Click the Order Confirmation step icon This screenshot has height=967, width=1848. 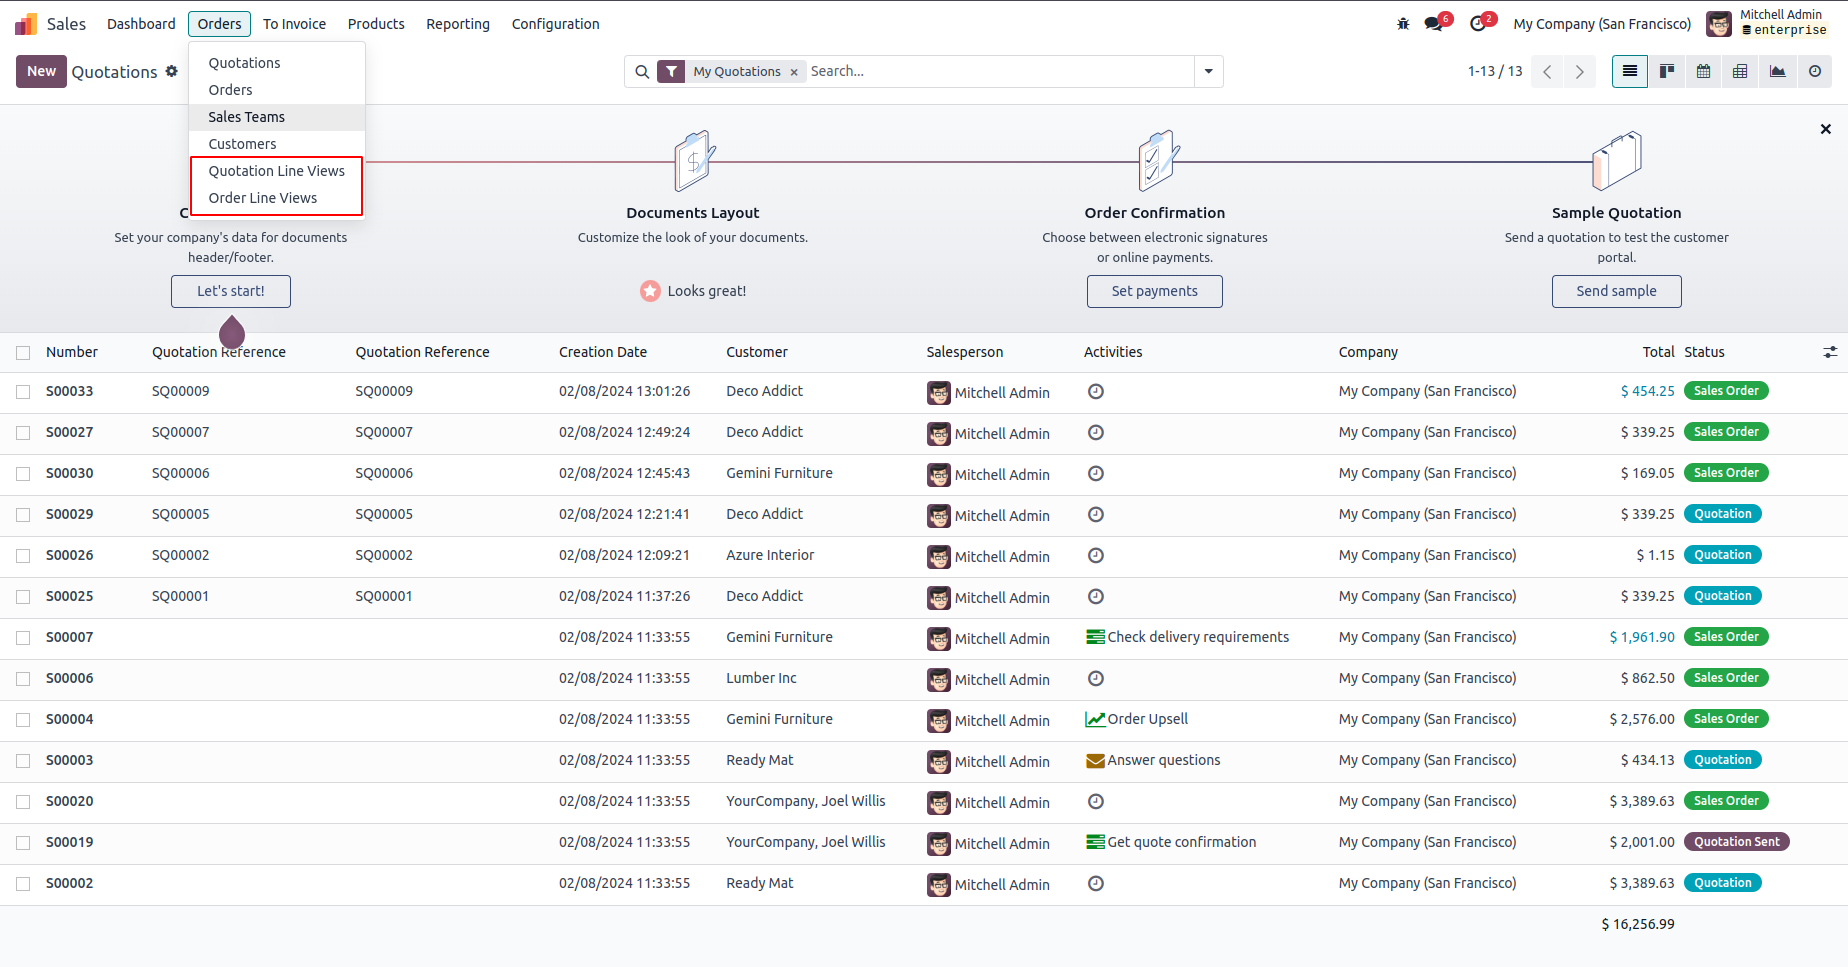[1156, 160]
